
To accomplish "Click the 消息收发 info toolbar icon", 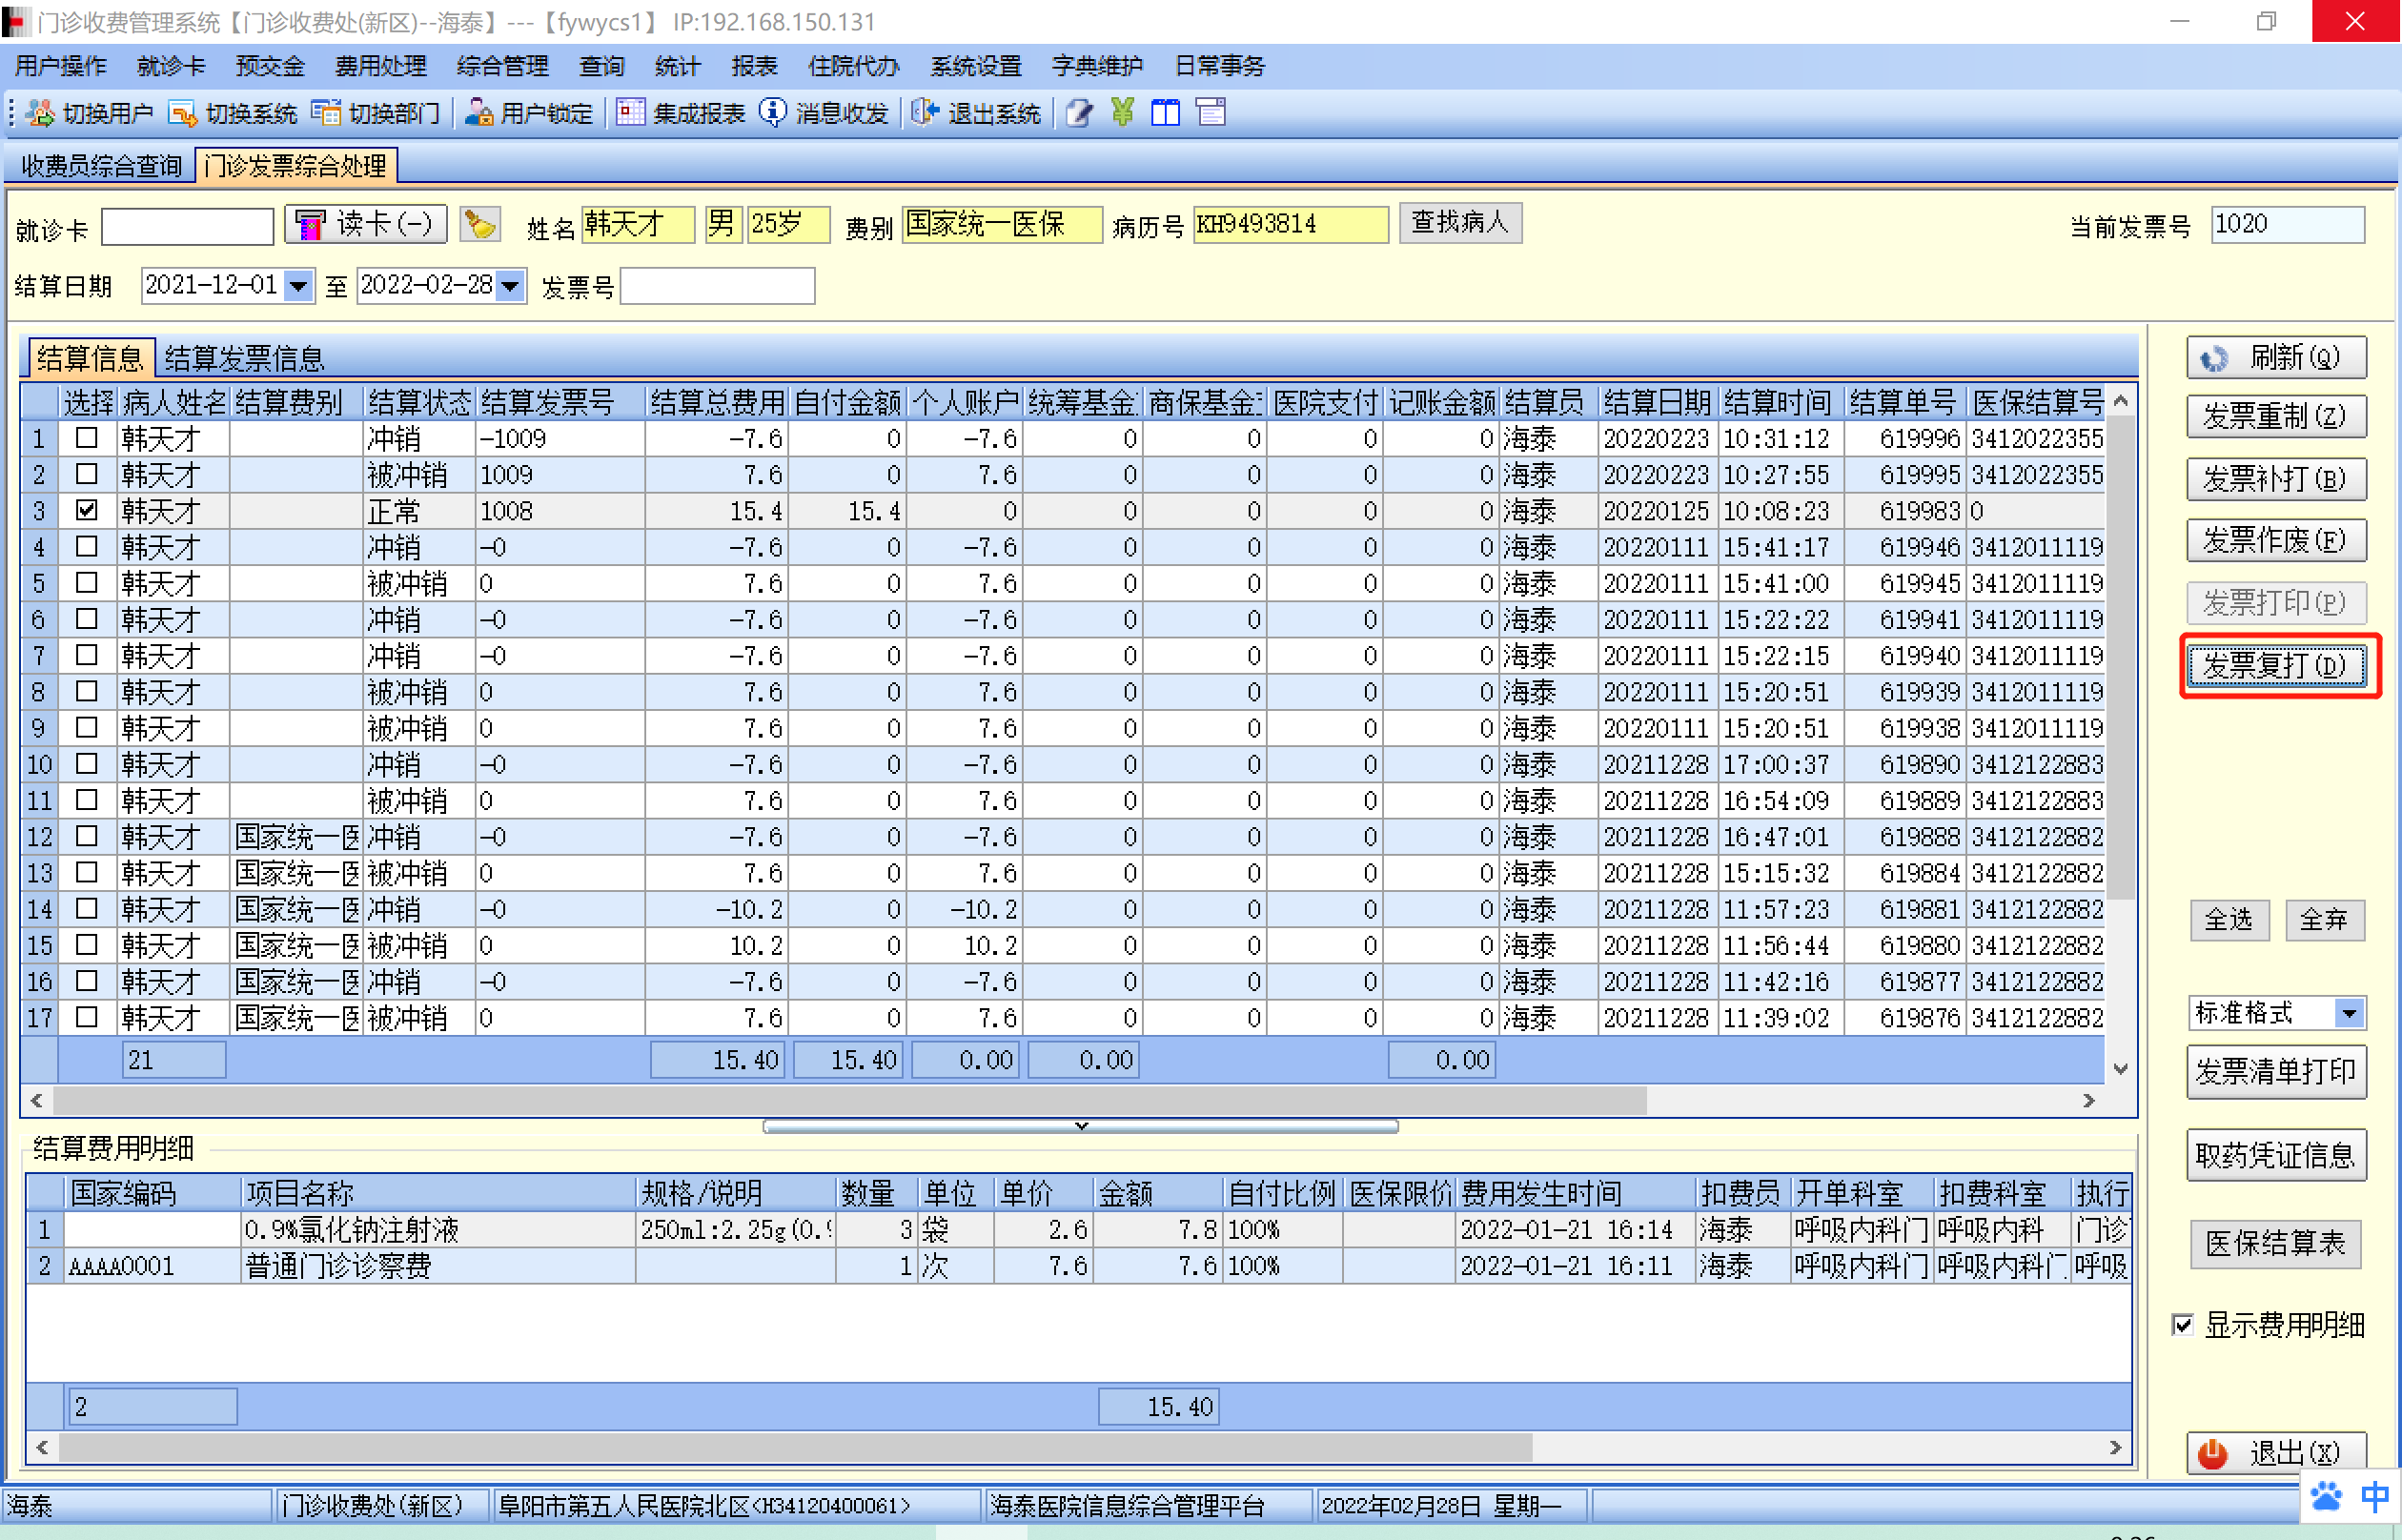I will (772, 112).
